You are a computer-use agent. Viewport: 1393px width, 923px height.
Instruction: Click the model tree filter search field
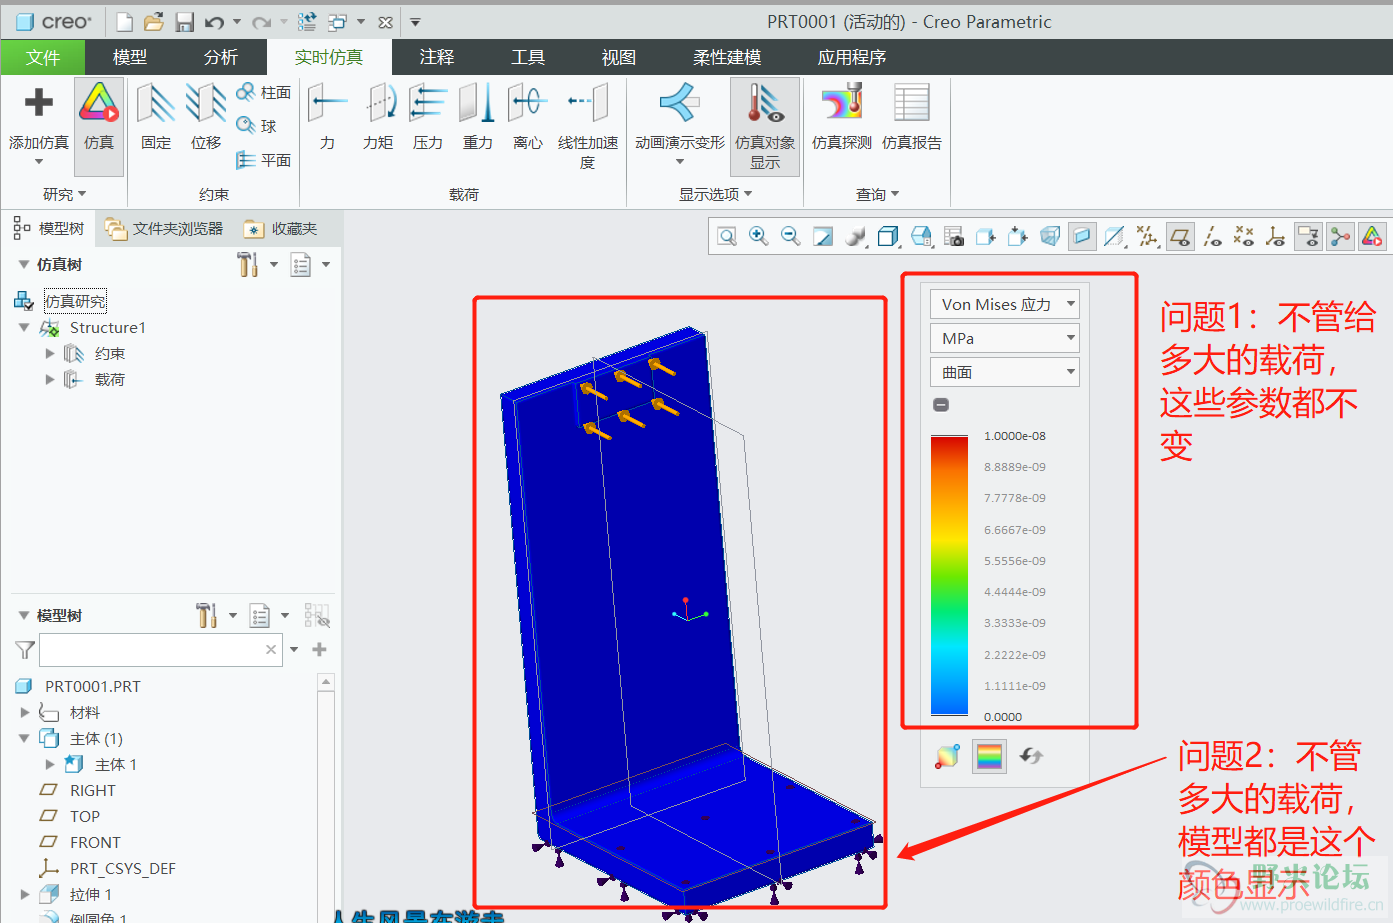click(161, 650)
